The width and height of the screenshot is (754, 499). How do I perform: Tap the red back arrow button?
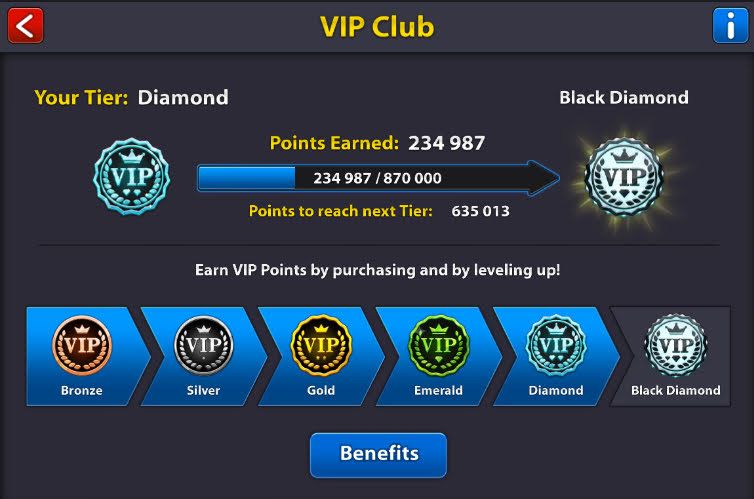tap(25, 25)
